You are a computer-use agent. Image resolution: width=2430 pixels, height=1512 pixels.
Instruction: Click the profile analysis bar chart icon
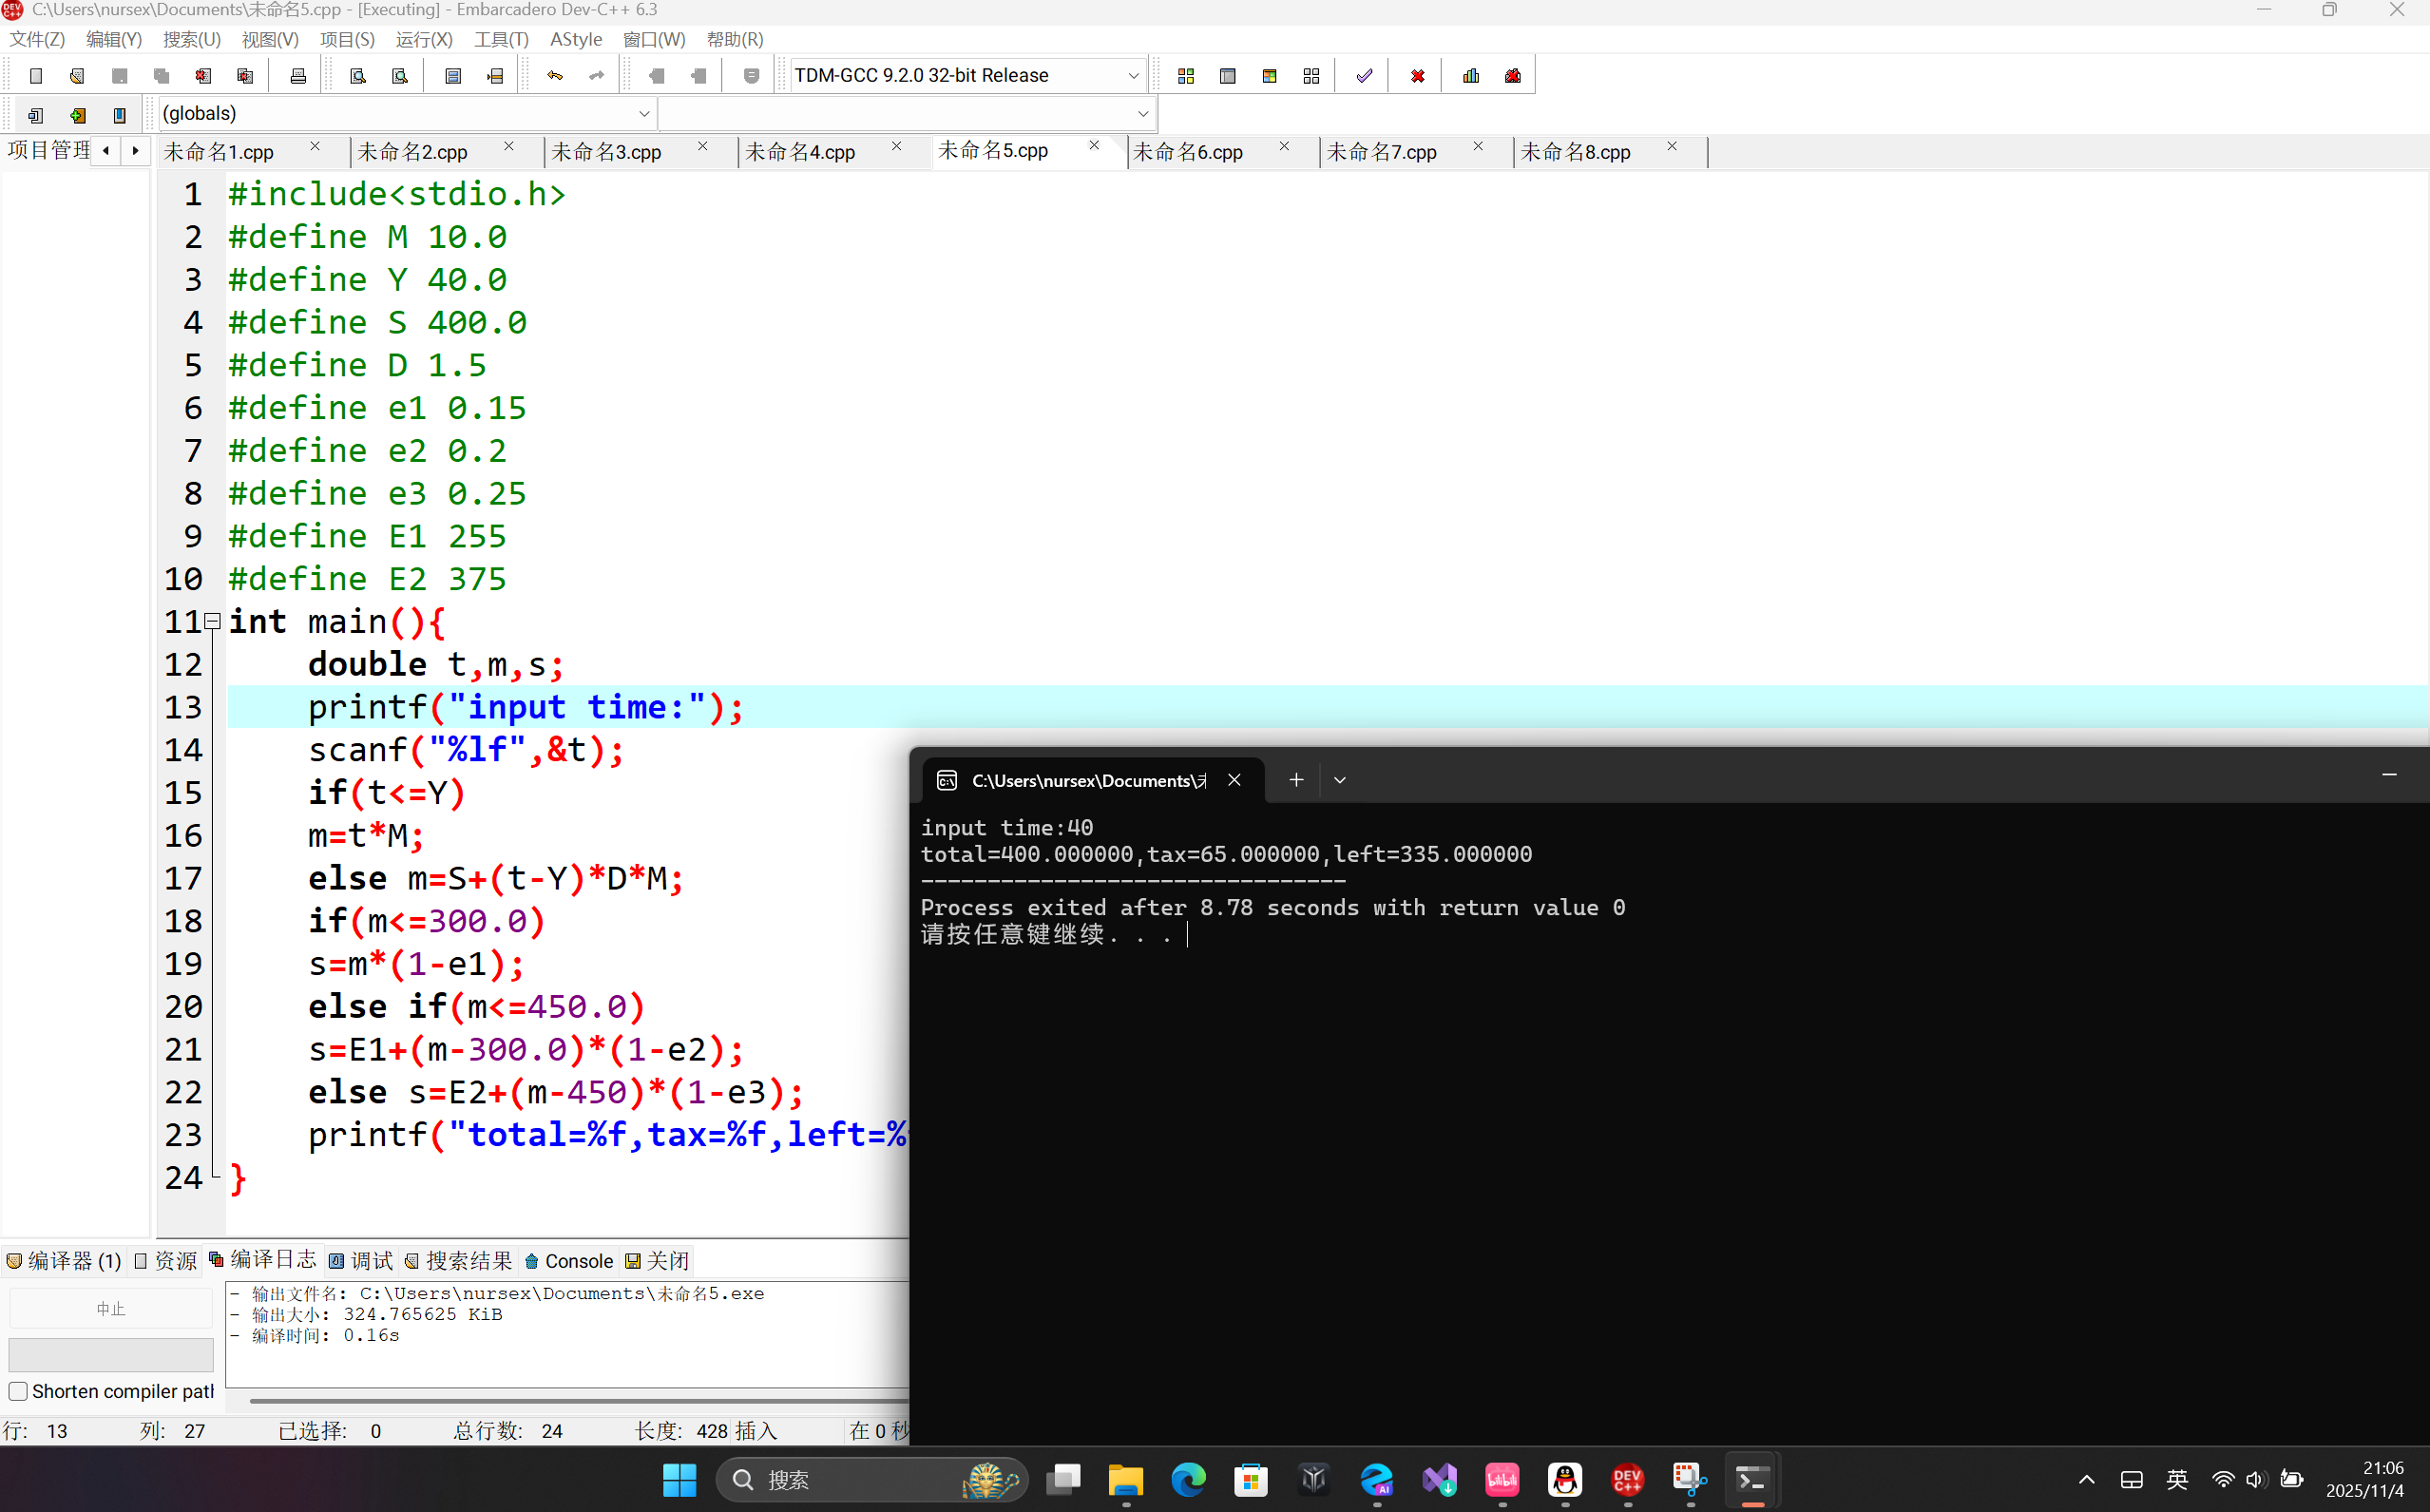click(1470, 76)
